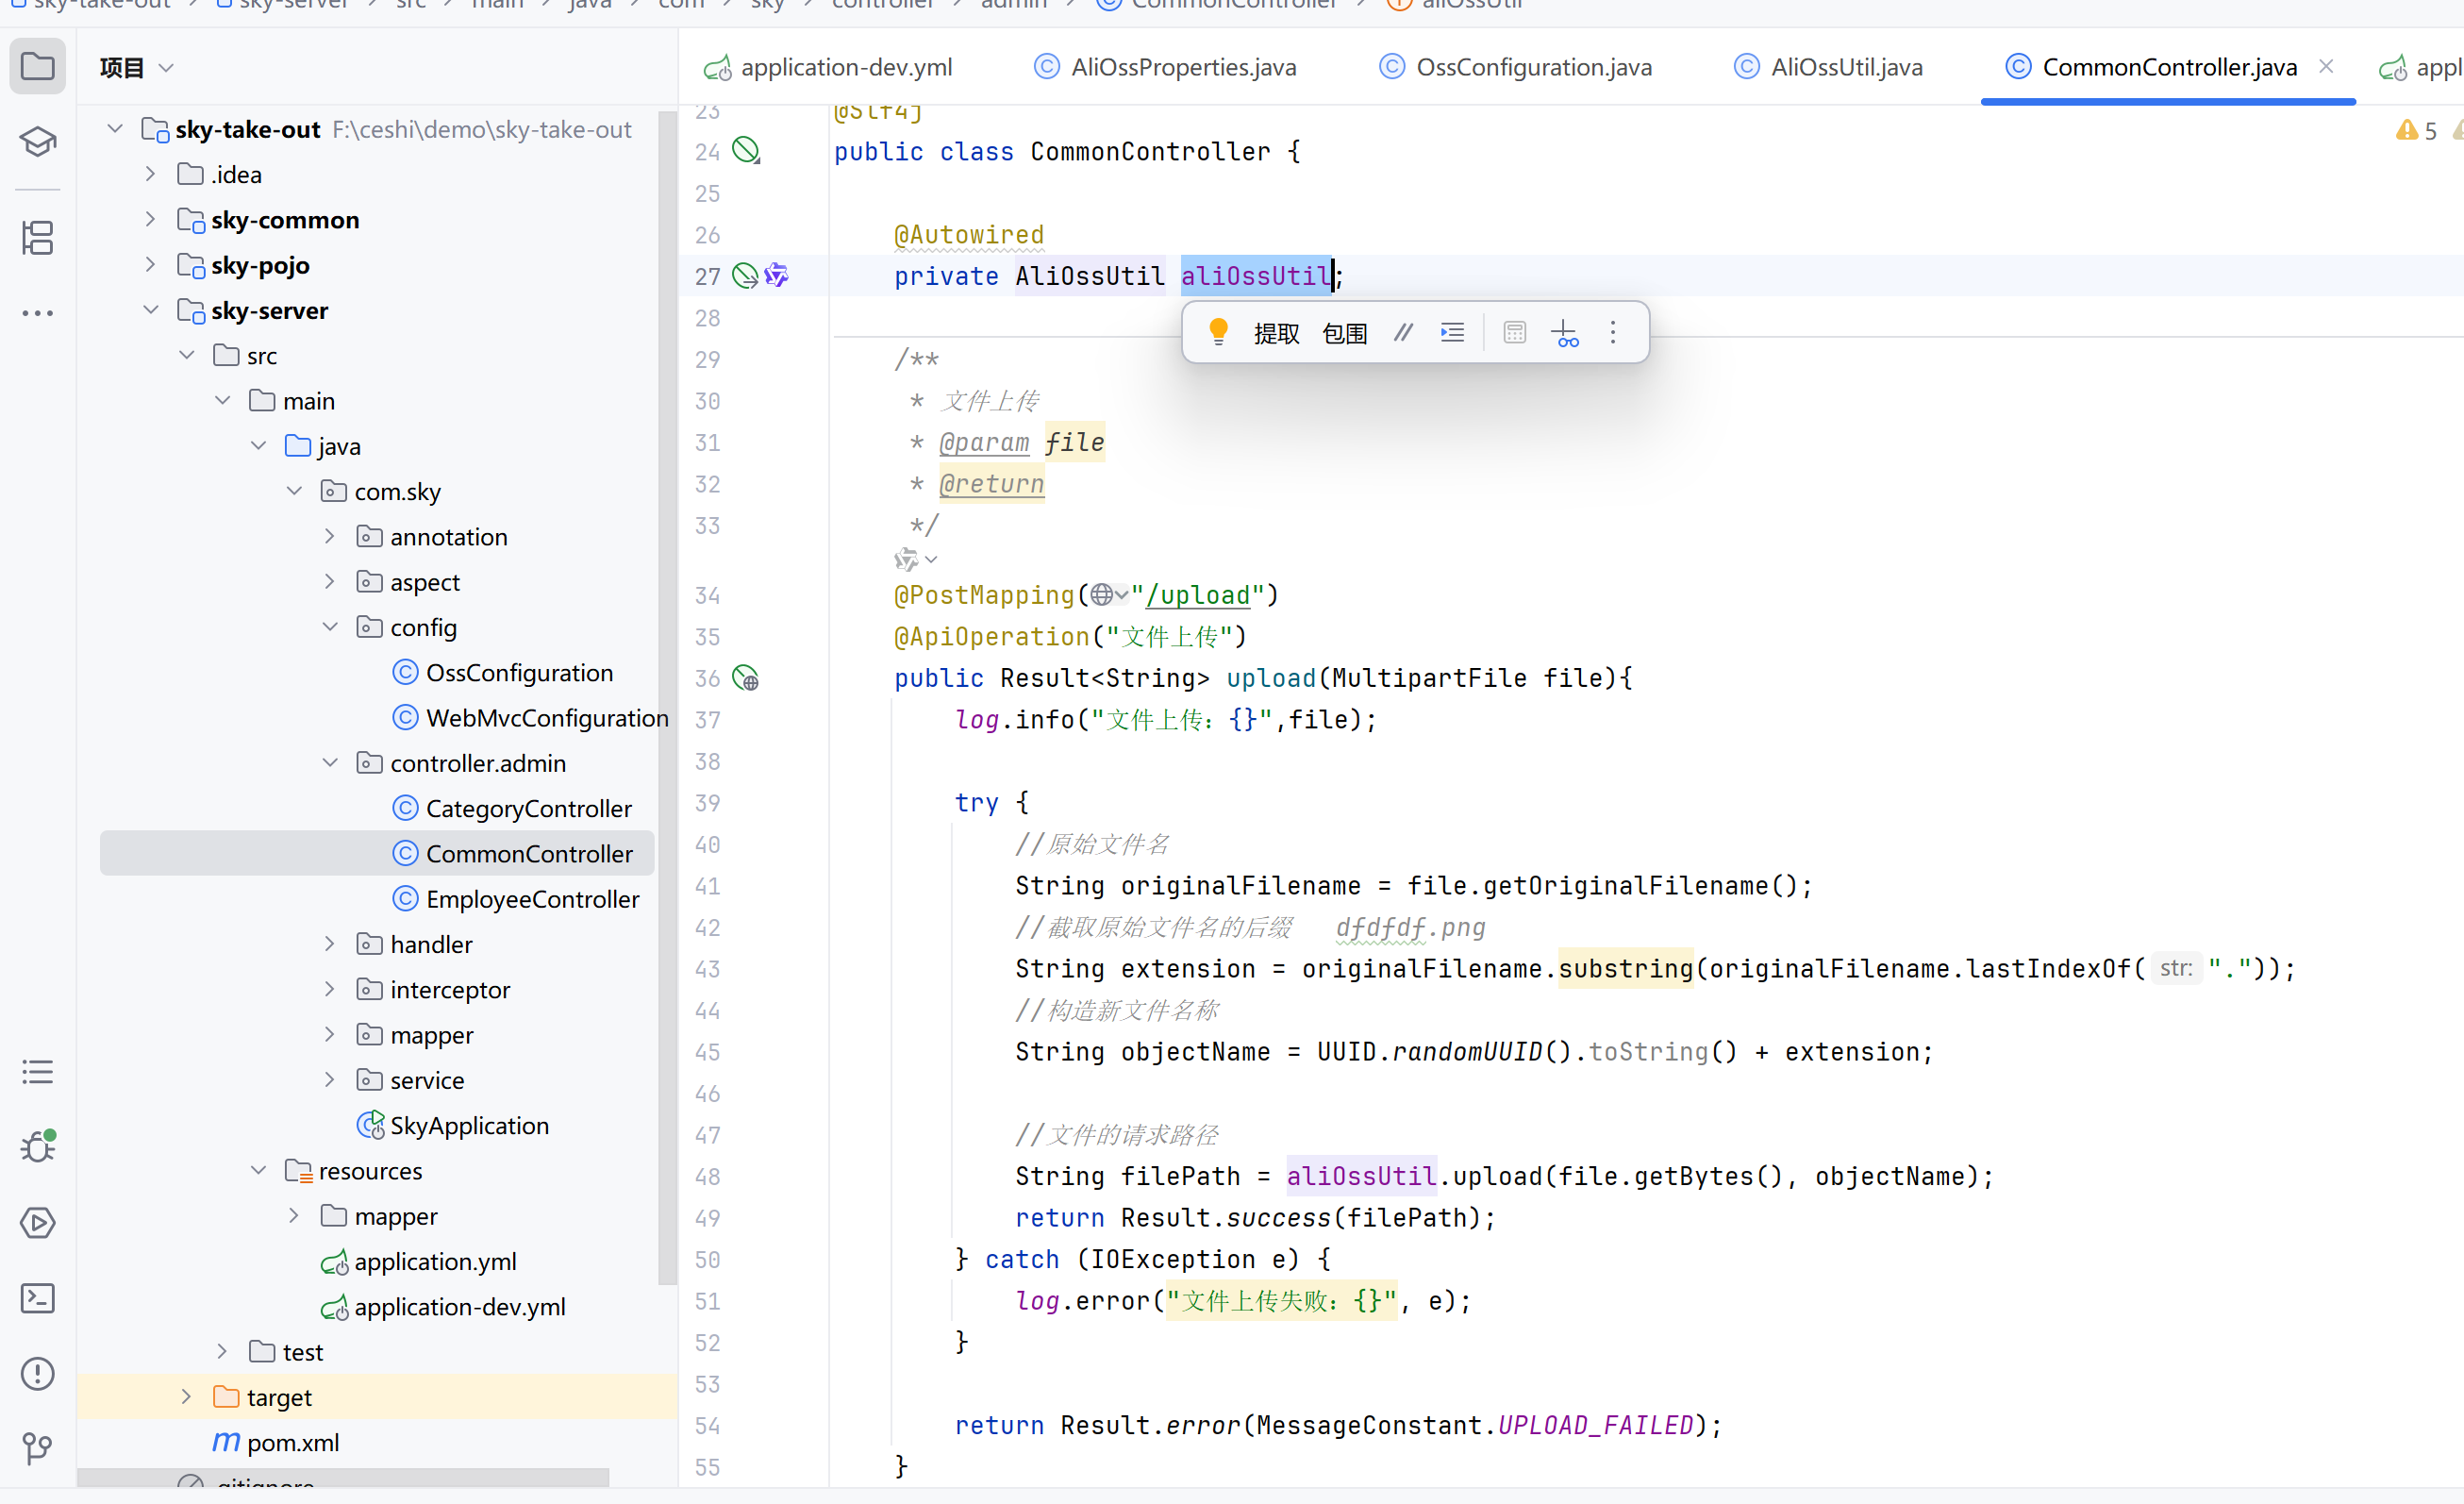Click the calculator-like icon in floating toolbar

click(1514, 332)
